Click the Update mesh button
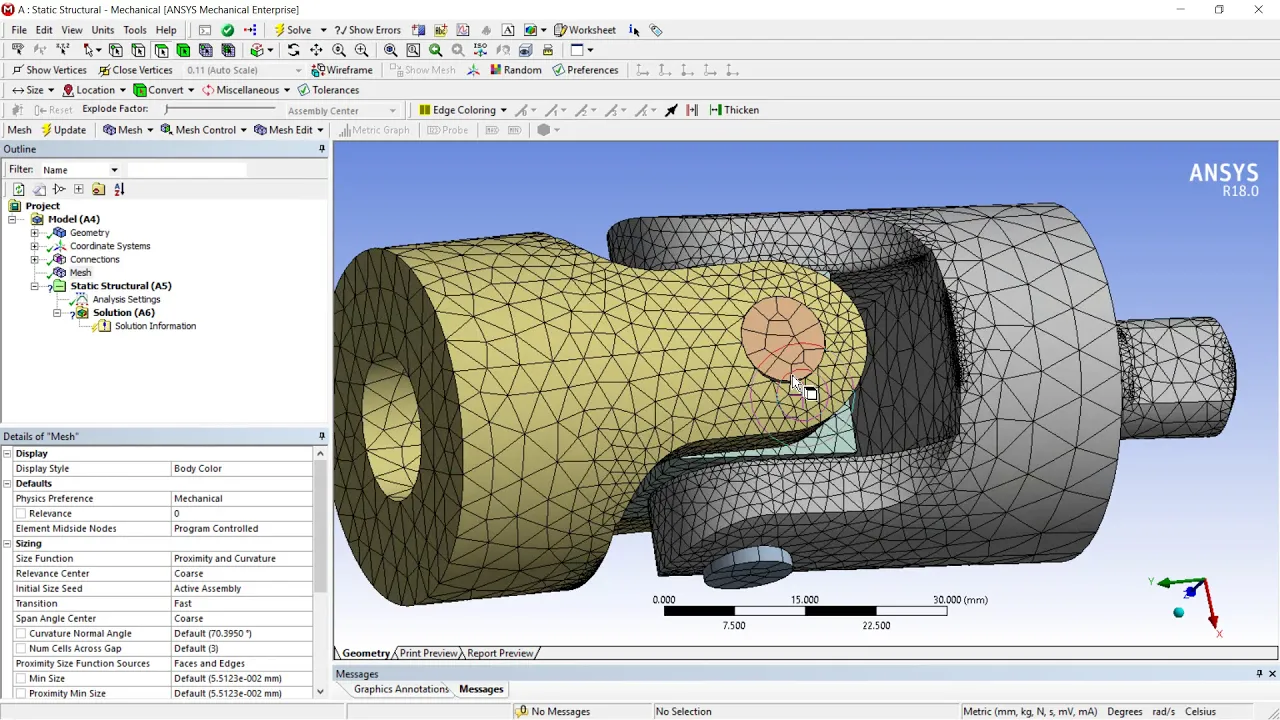This screenshot has height=720, width=1280. 63,130
